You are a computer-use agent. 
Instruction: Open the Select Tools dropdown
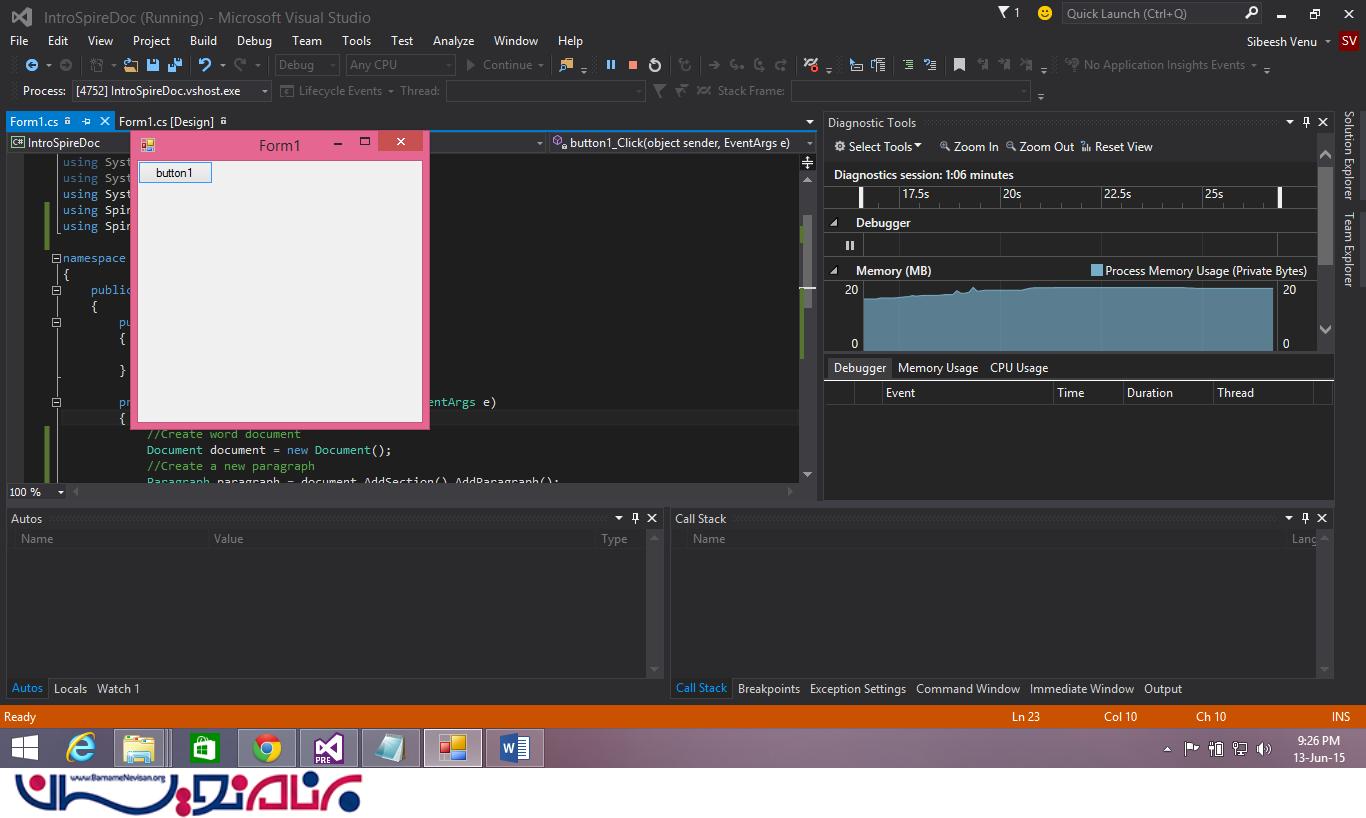coord(879,147)
